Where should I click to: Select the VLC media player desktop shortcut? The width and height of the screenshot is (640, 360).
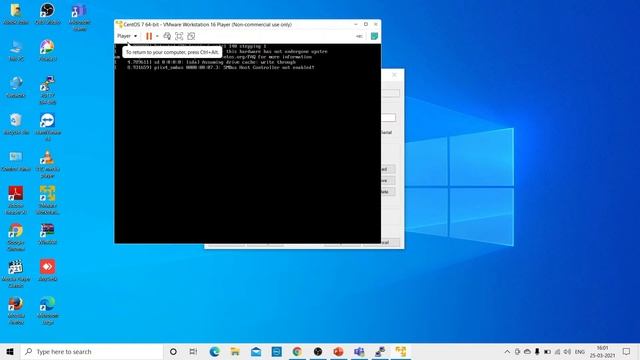point(47,164)
